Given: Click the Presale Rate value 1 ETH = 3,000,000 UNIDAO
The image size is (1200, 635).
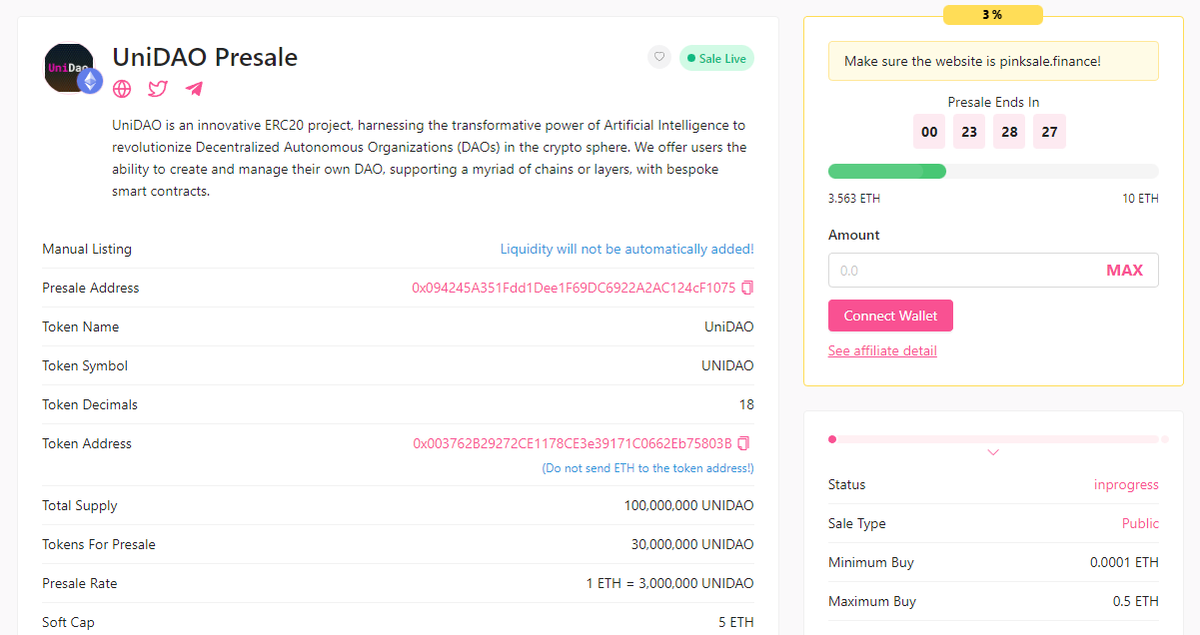Looking at the screenshot, I should [670, 584].
